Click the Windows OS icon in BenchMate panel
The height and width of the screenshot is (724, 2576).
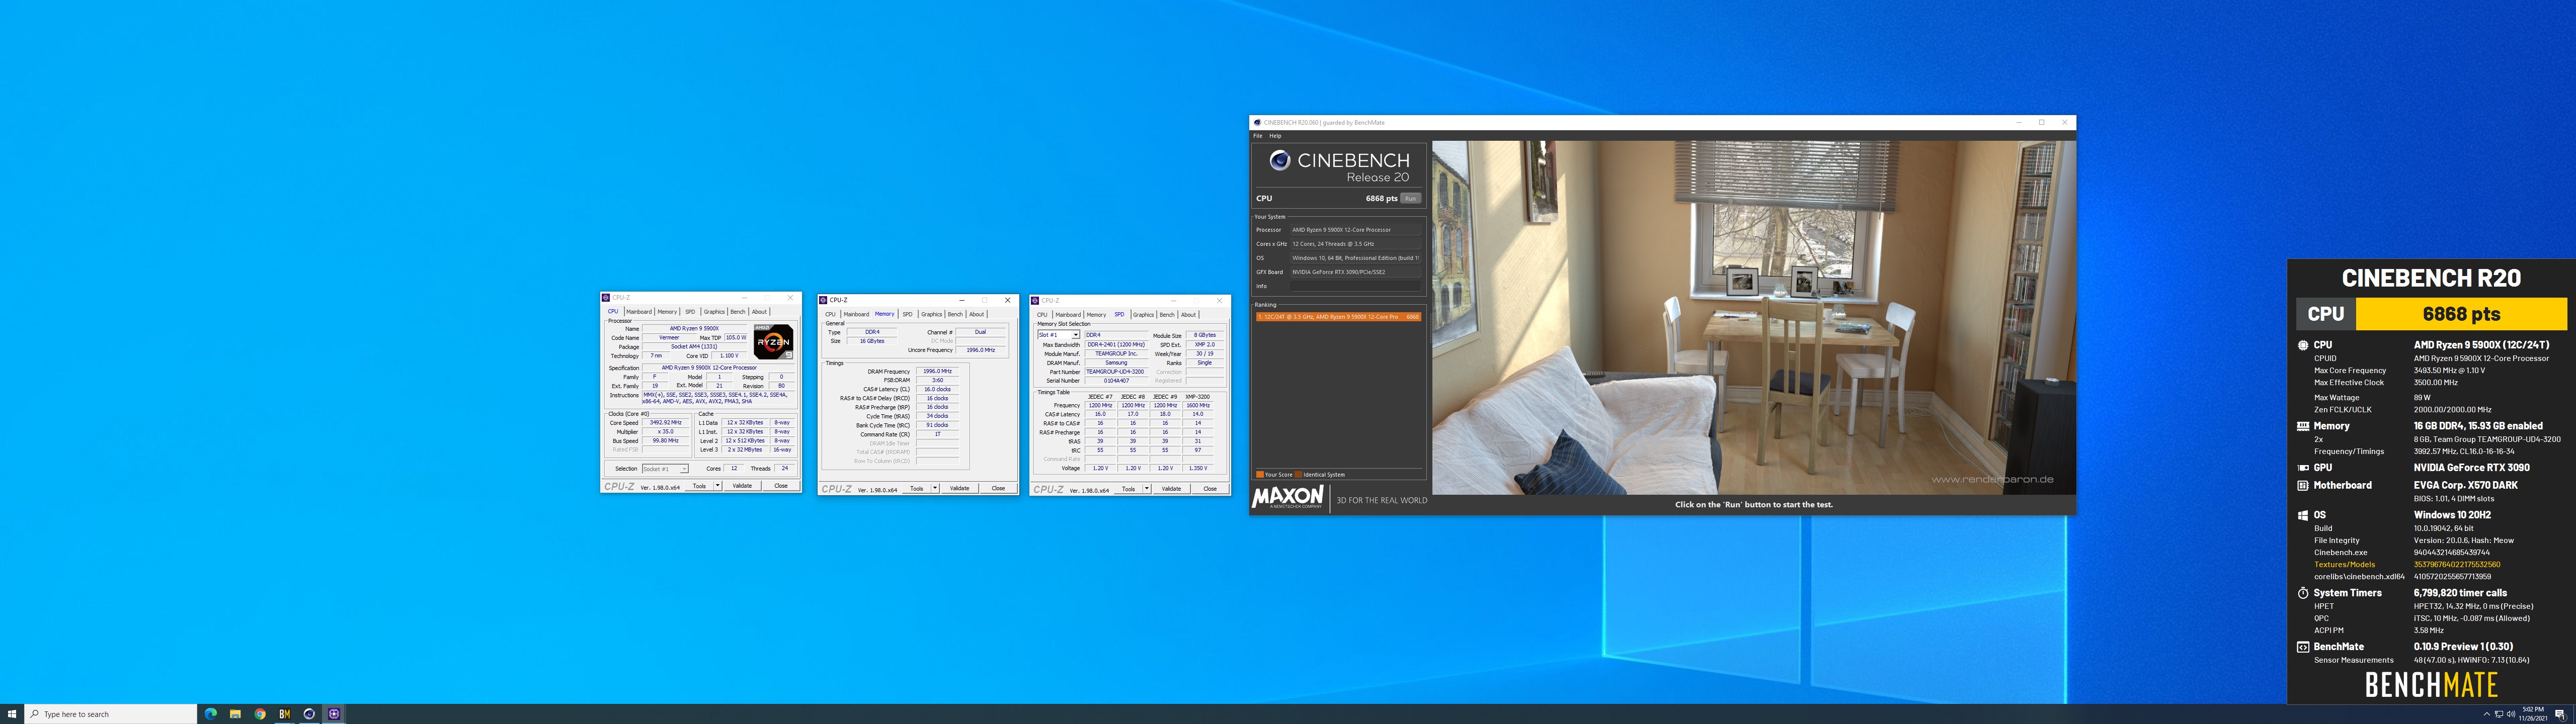(2302, 515)
